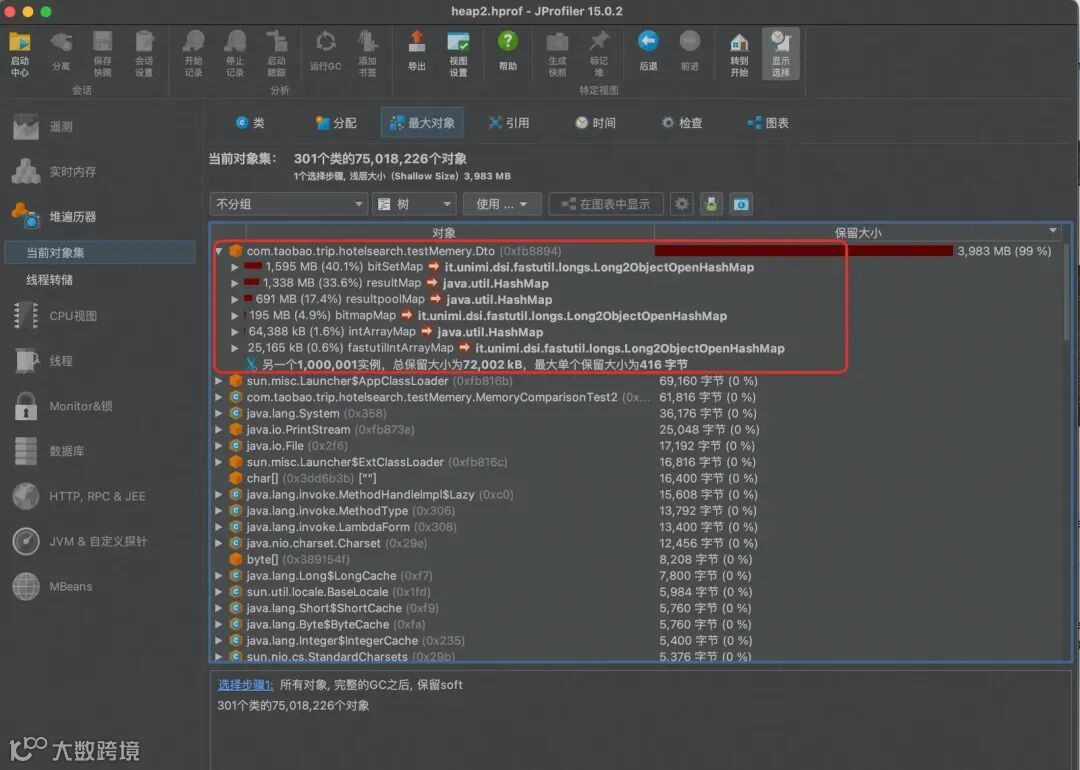
Task: Switch to the 检查 (Inspections) tab
Action: click(x=682, y=123)
